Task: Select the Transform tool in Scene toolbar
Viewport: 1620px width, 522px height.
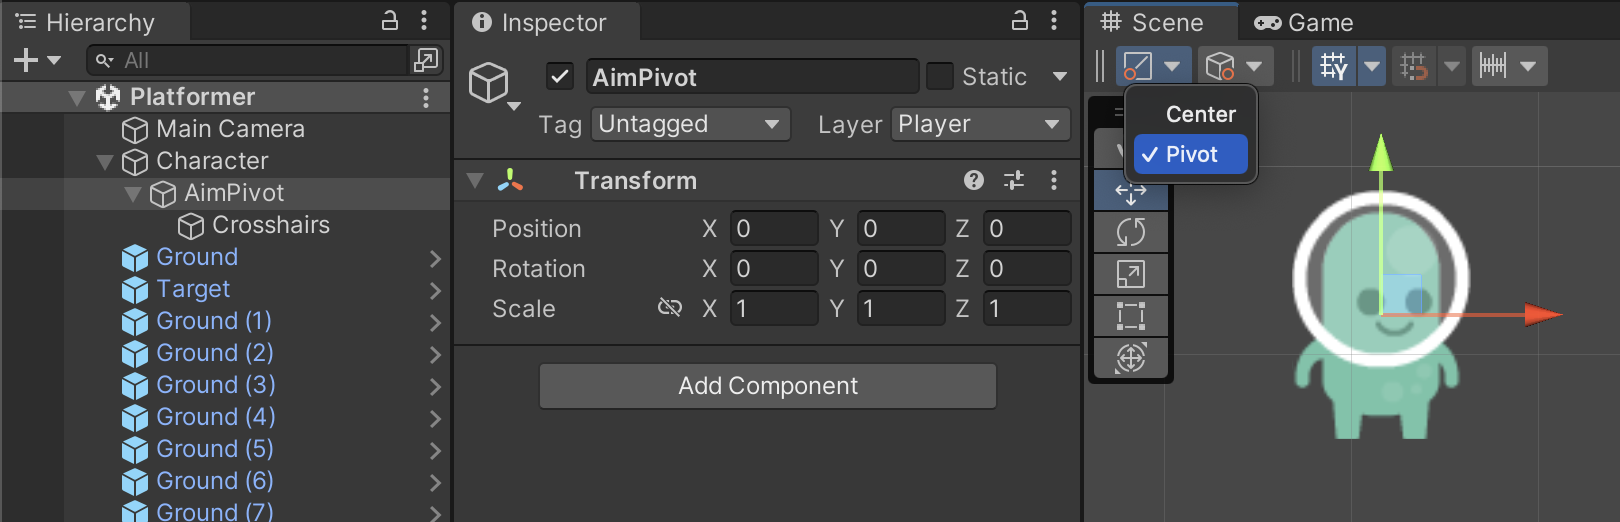Action: coord(1131,357)
